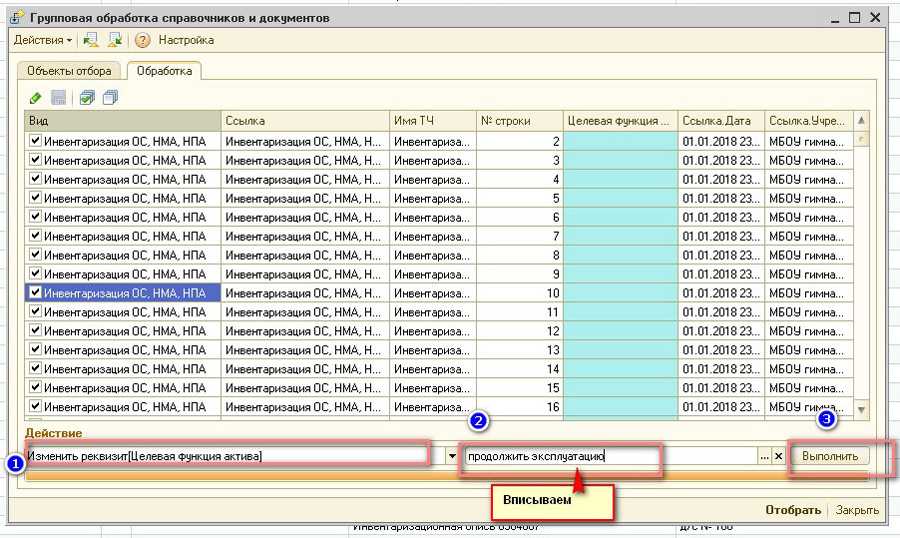This screenshot has width=900, height=538.
Task: Switch to the Объекты отбора tab
Action: click(x=69, y=71)
